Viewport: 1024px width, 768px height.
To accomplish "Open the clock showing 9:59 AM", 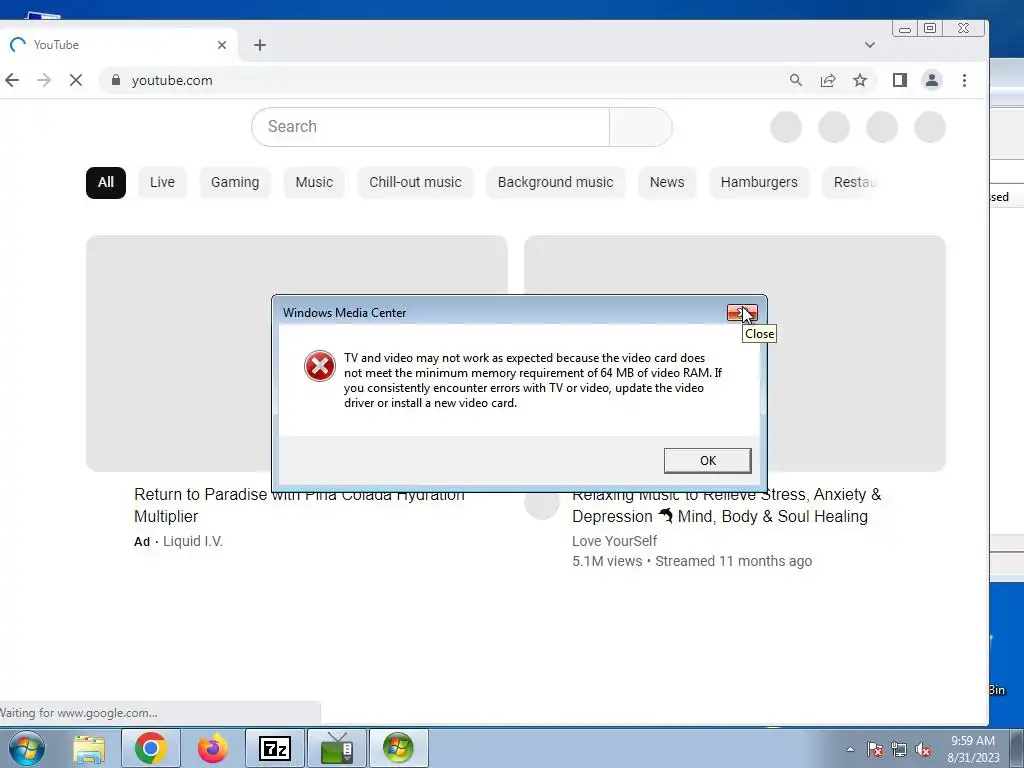I will coord(973,749).
